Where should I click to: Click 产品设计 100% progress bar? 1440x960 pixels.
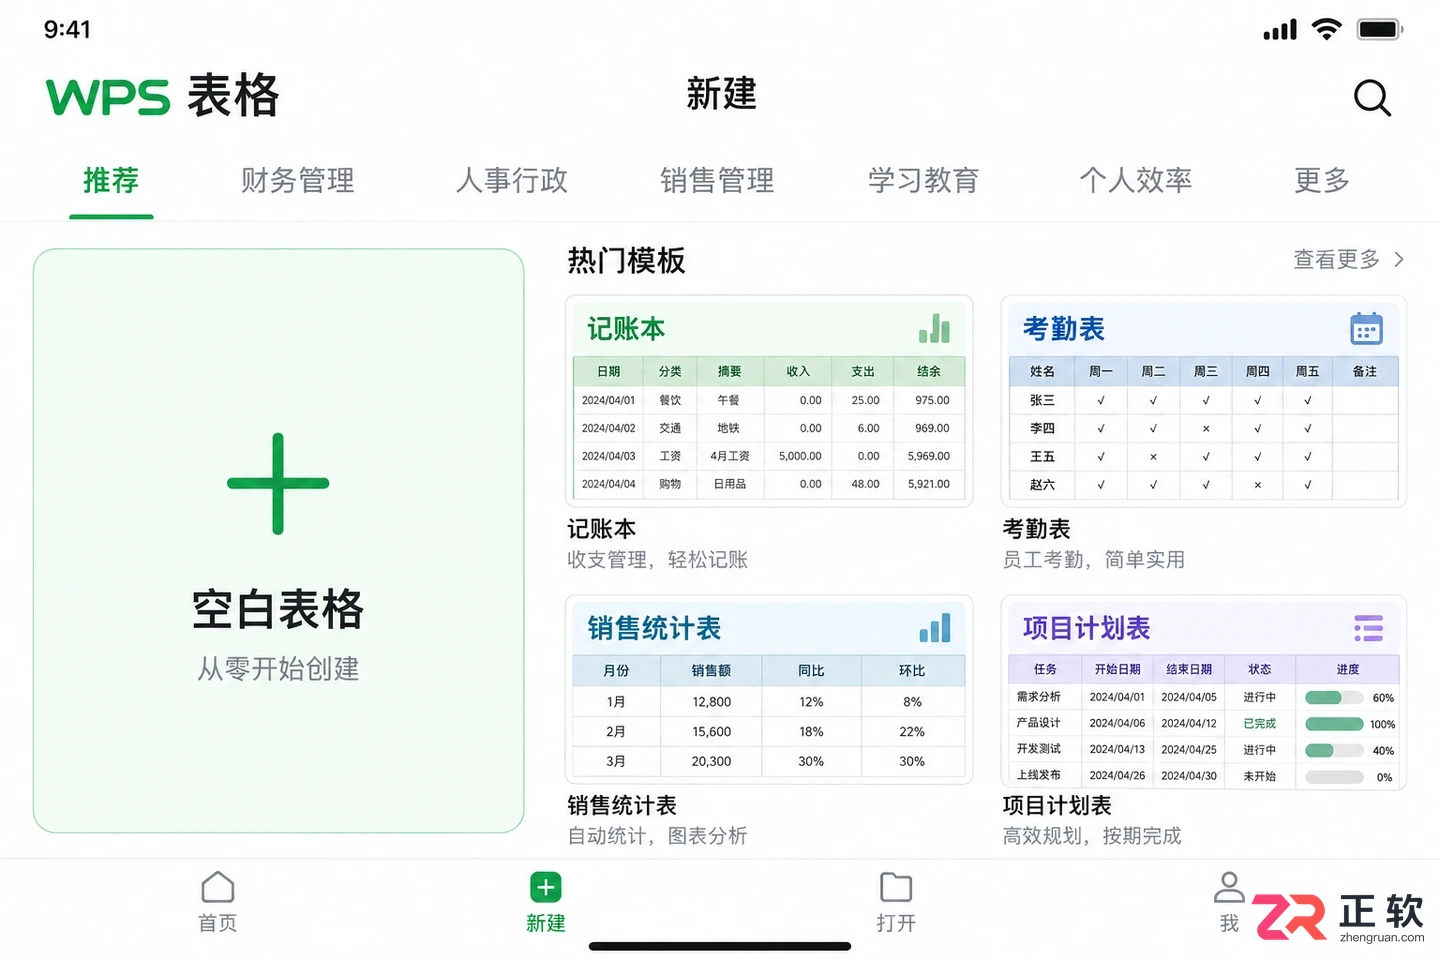(1334, 724)
